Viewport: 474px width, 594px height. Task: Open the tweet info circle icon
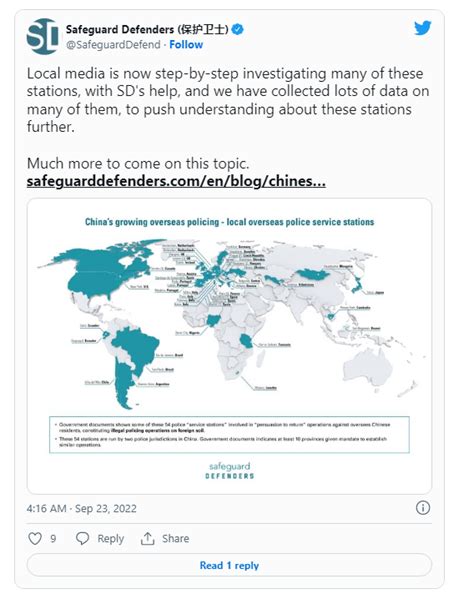coord(423,508)
